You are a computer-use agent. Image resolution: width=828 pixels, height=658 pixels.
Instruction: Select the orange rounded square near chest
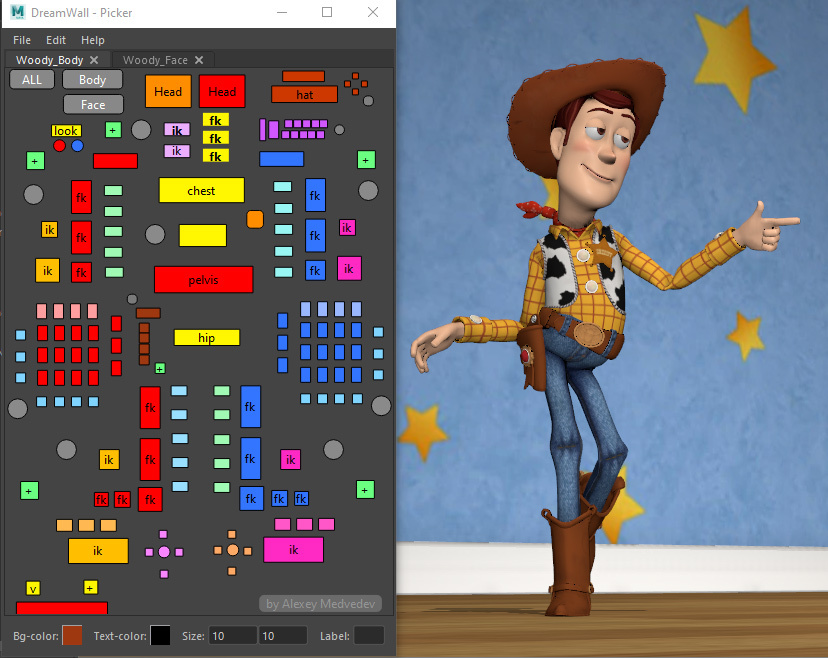[255, 219]
